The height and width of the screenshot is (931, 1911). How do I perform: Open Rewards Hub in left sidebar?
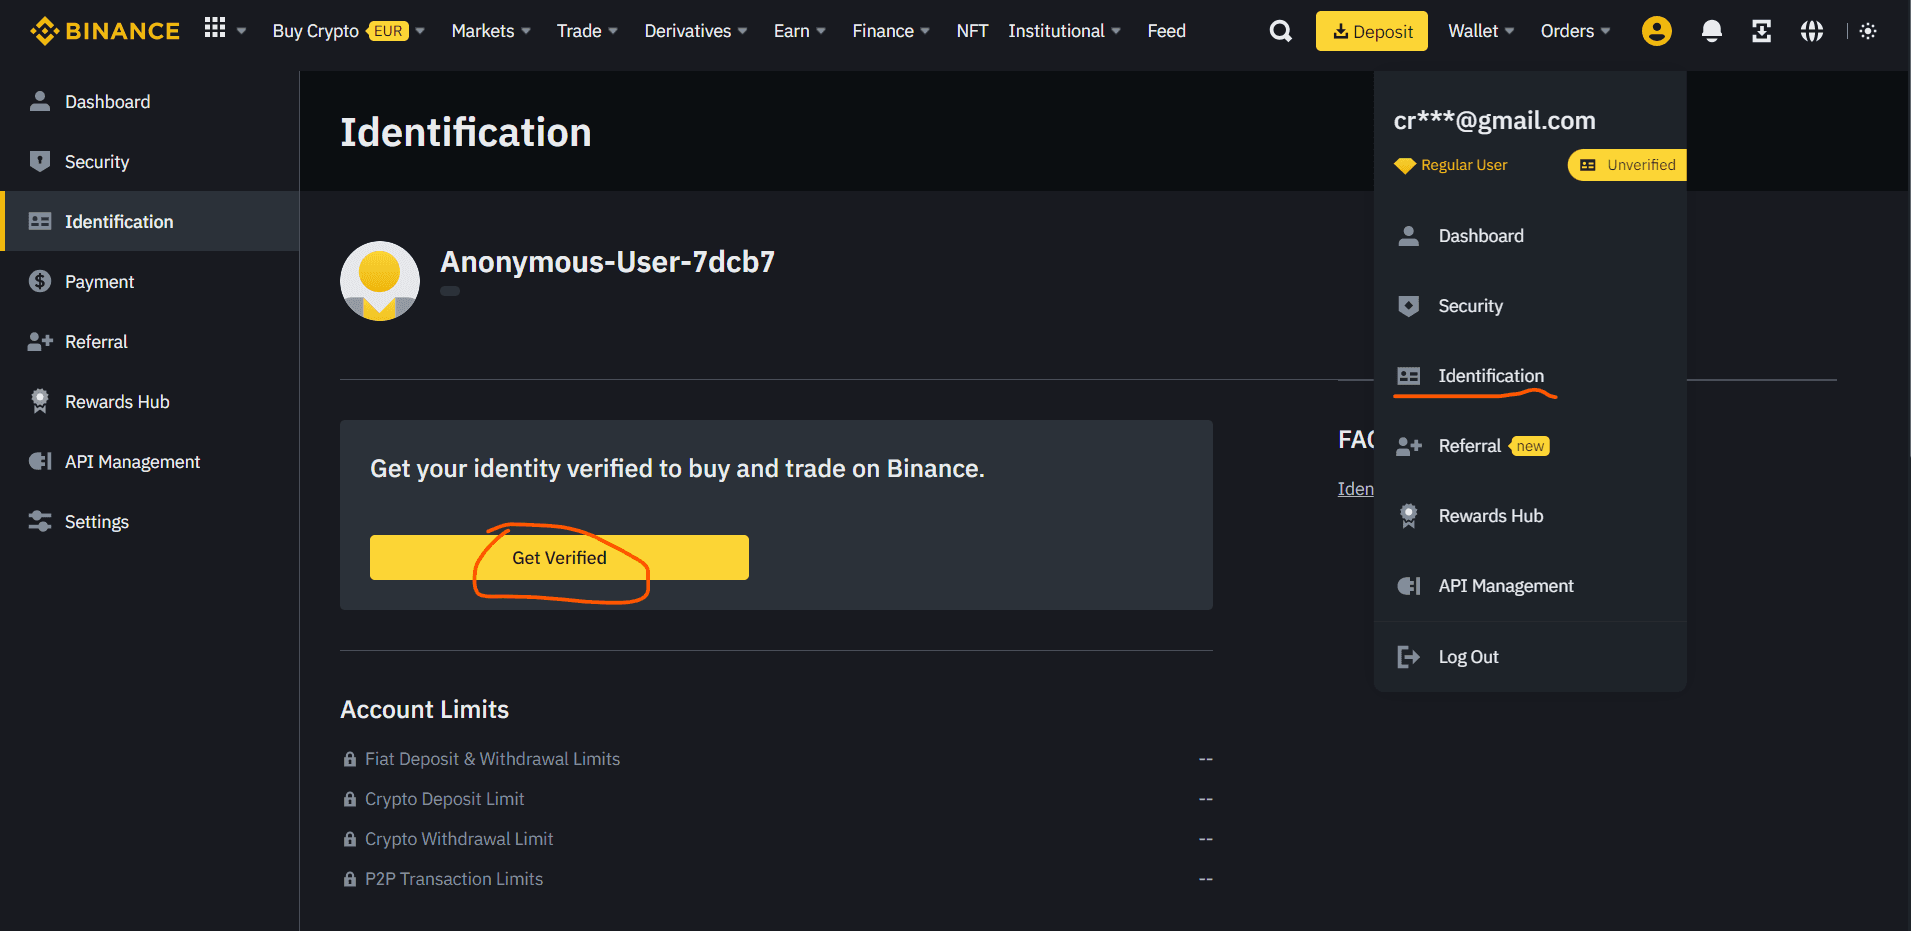coord(150,401)
